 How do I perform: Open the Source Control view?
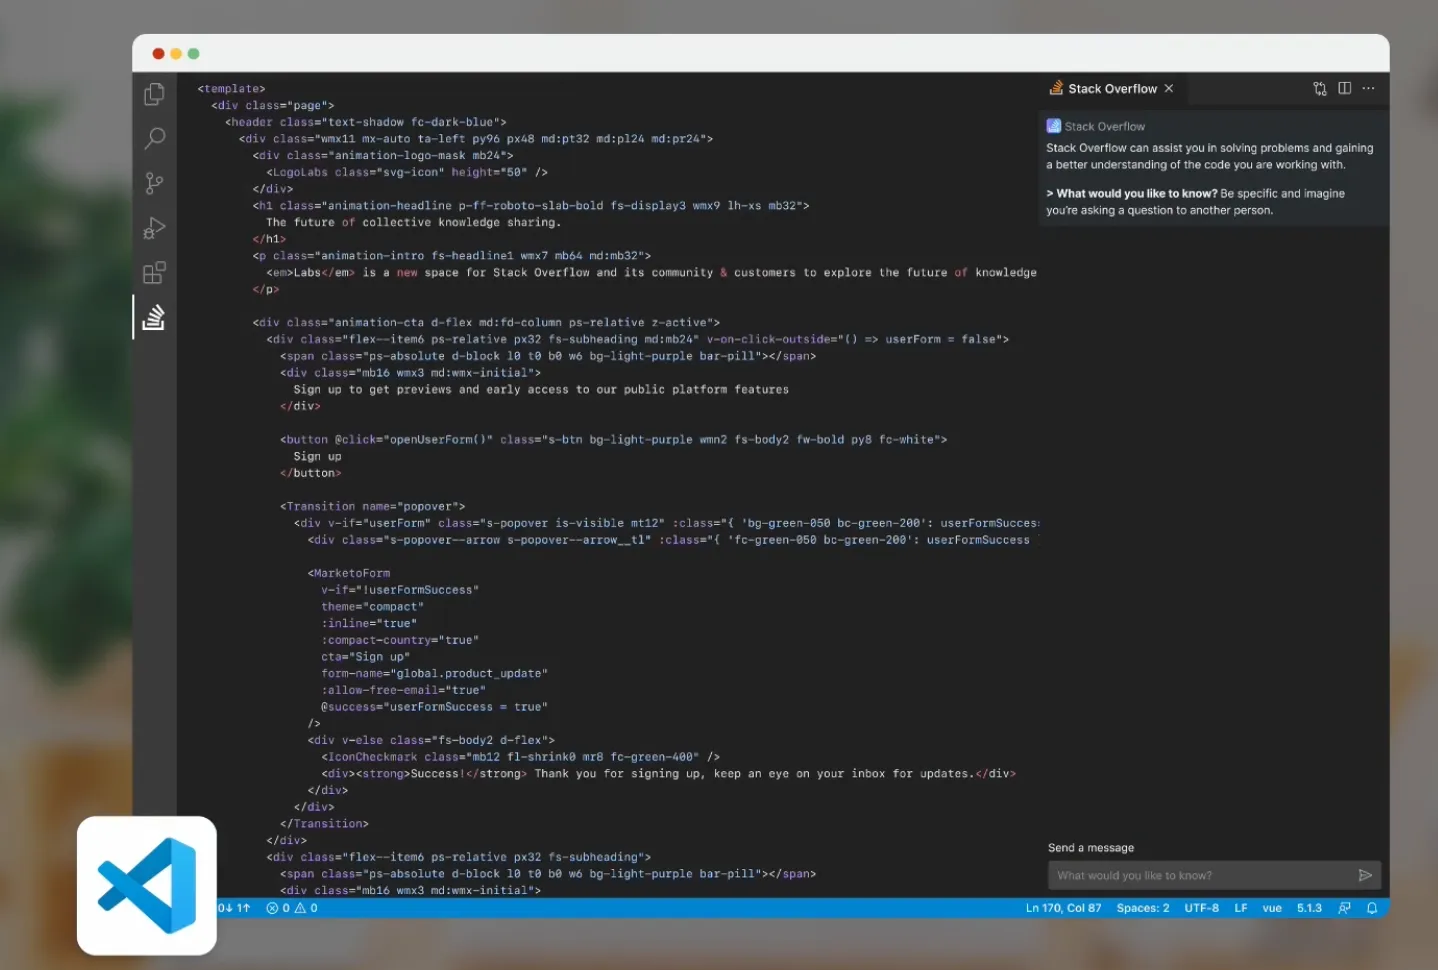pos(154,183)
